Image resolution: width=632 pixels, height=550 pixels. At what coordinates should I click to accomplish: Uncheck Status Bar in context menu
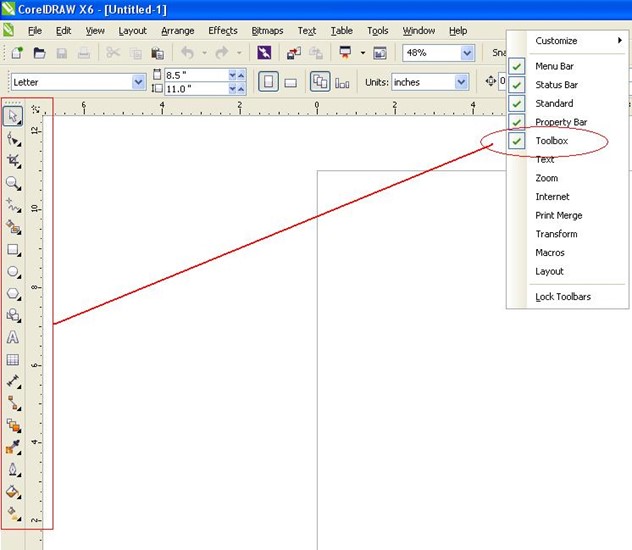(x=517, y=85)
